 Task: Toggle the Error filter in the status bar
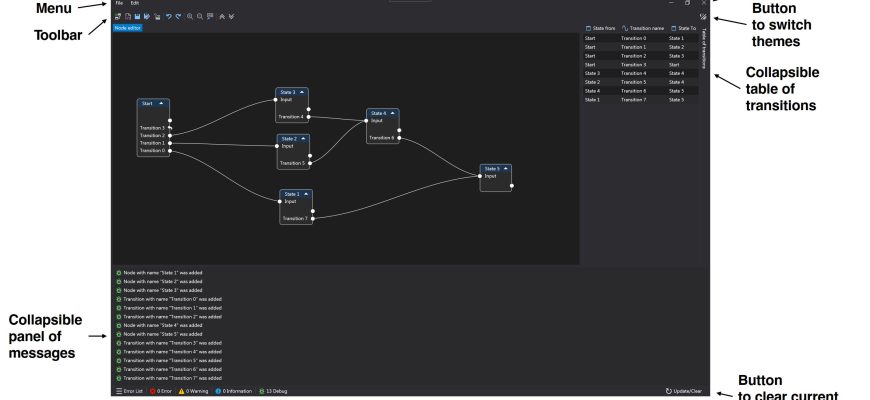(160, 391)
